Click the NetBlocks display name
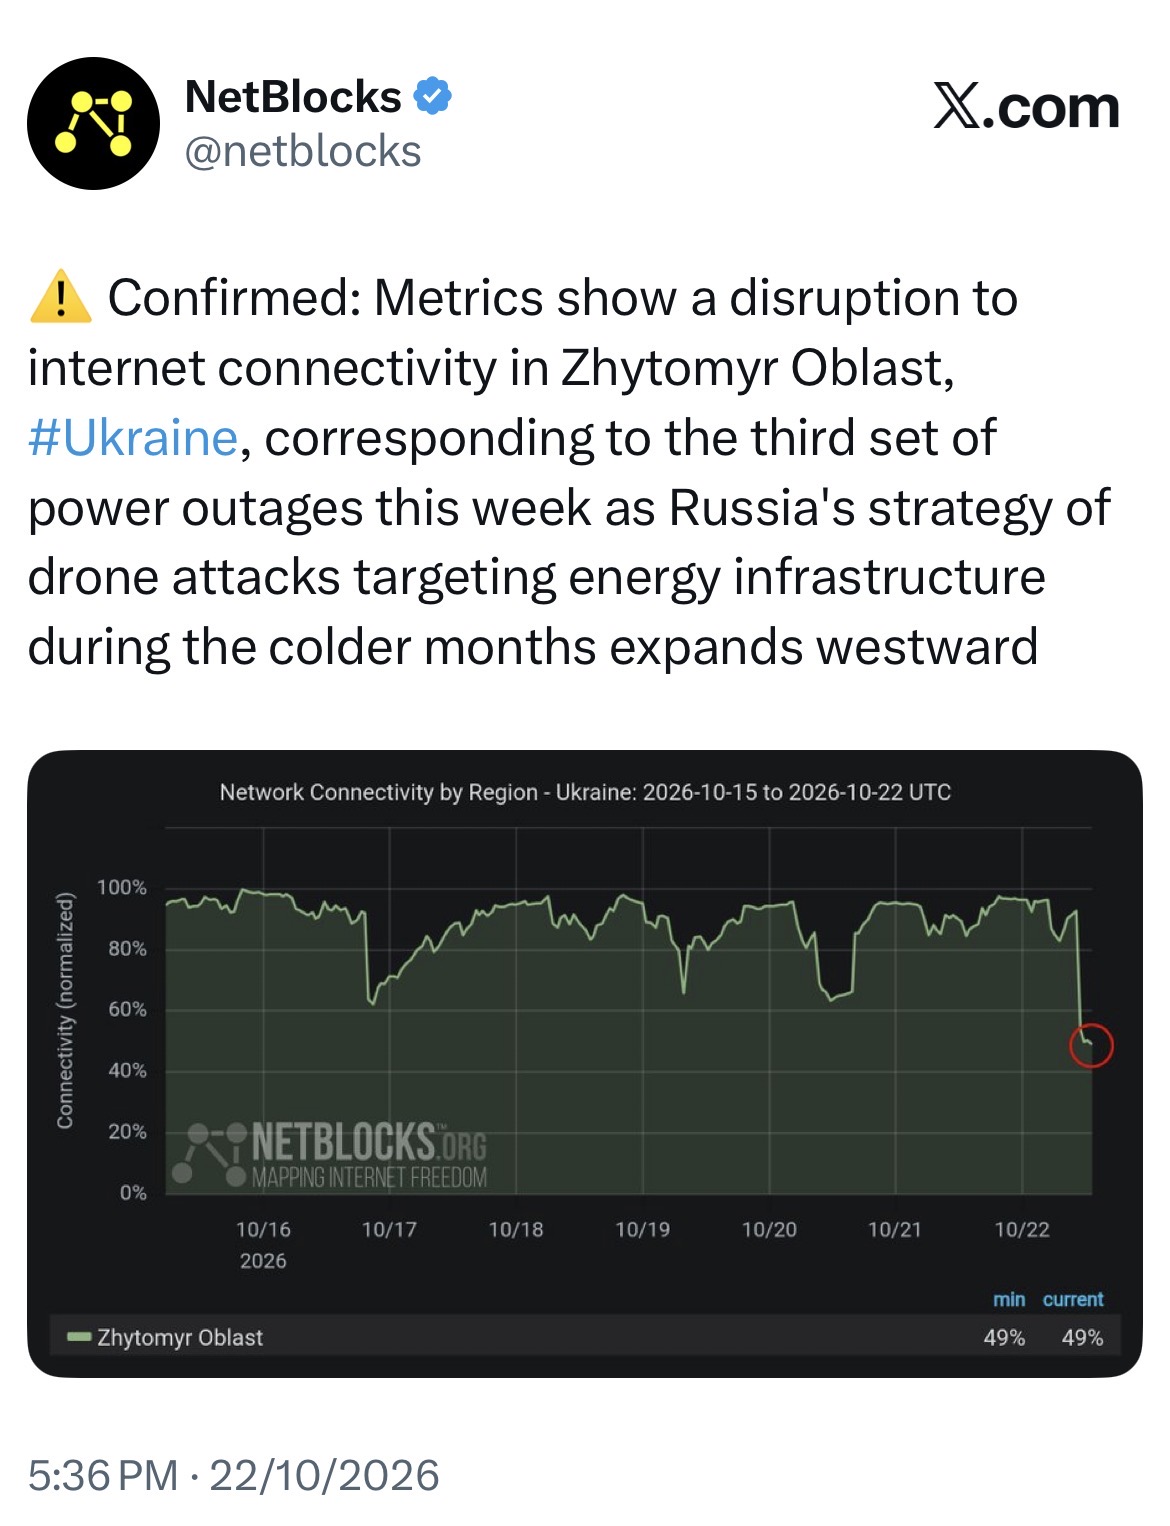 (x=293, y=97)
